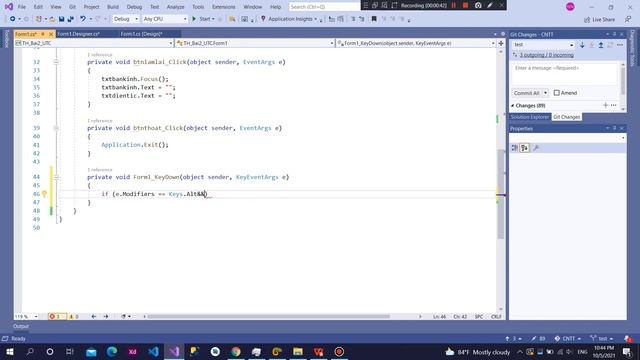Click the warning count indicator in the editor footer
The image size is (640, 360).
[x=73, y=316]
